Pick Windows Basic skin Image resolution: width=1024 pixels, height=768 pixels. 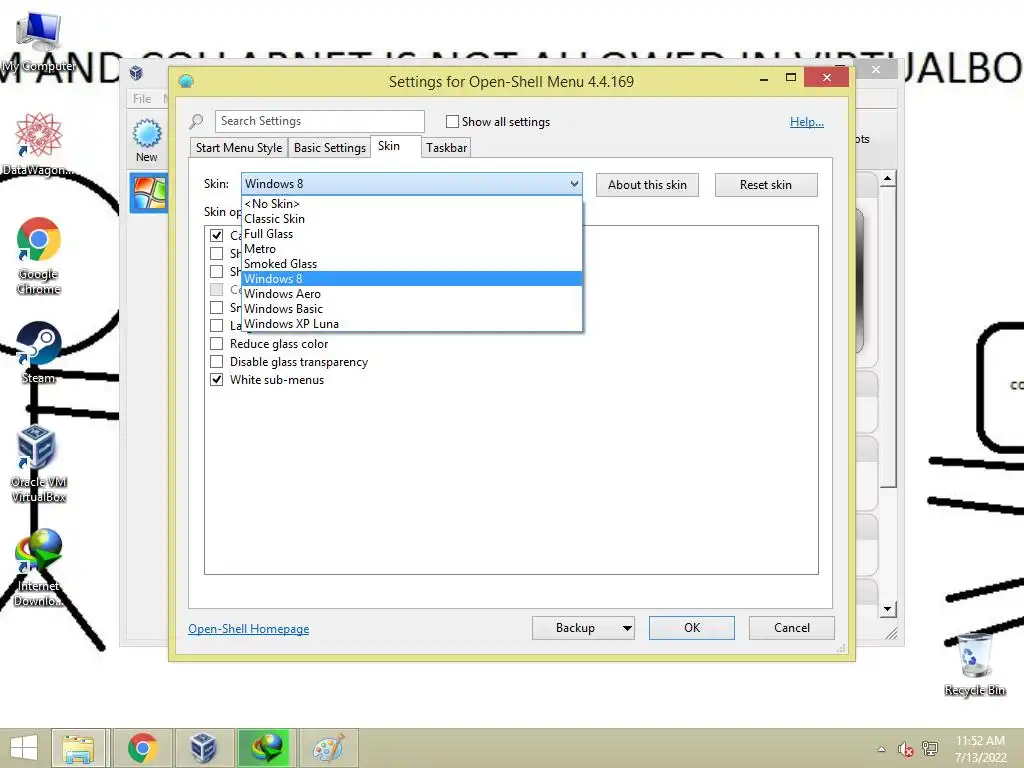(411, 309)
